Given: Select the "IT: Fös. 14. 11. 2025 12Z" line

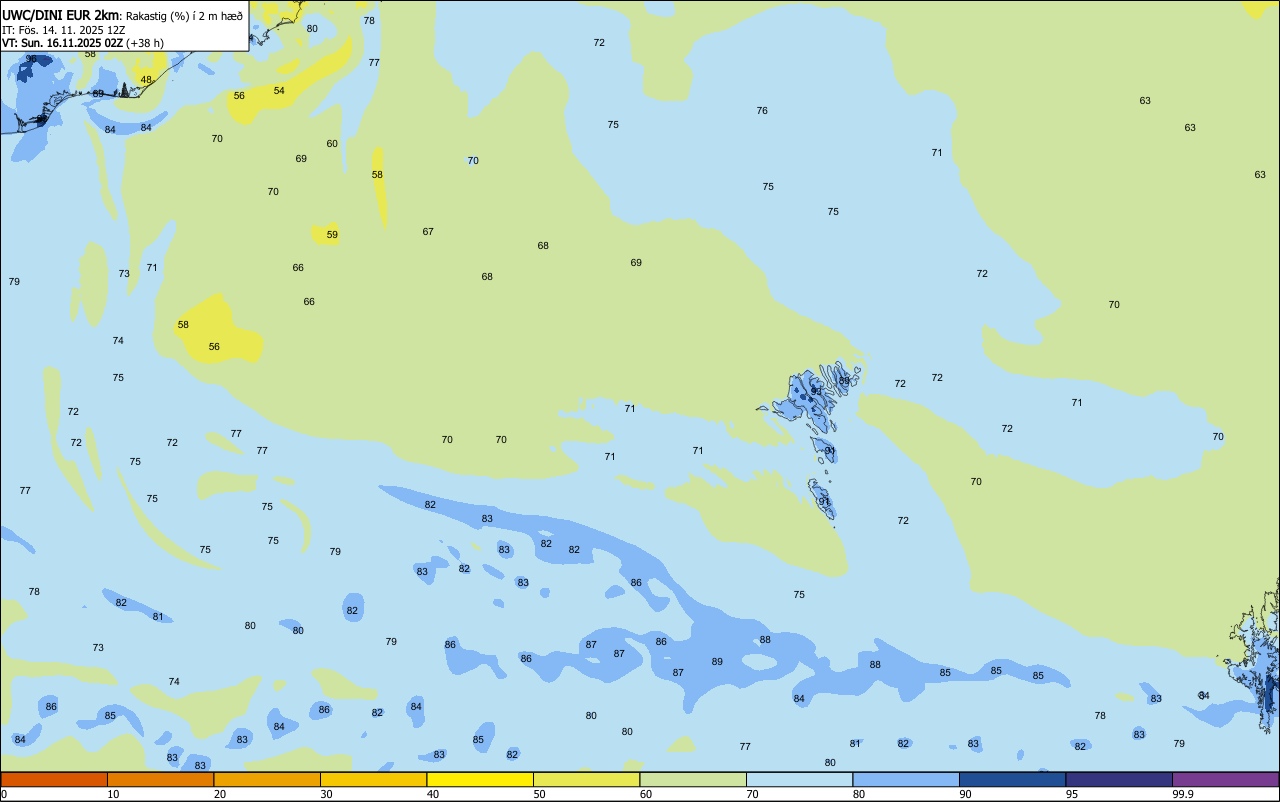Looking at the screenshot, I should pyautogui.click(x=63, y=29).
